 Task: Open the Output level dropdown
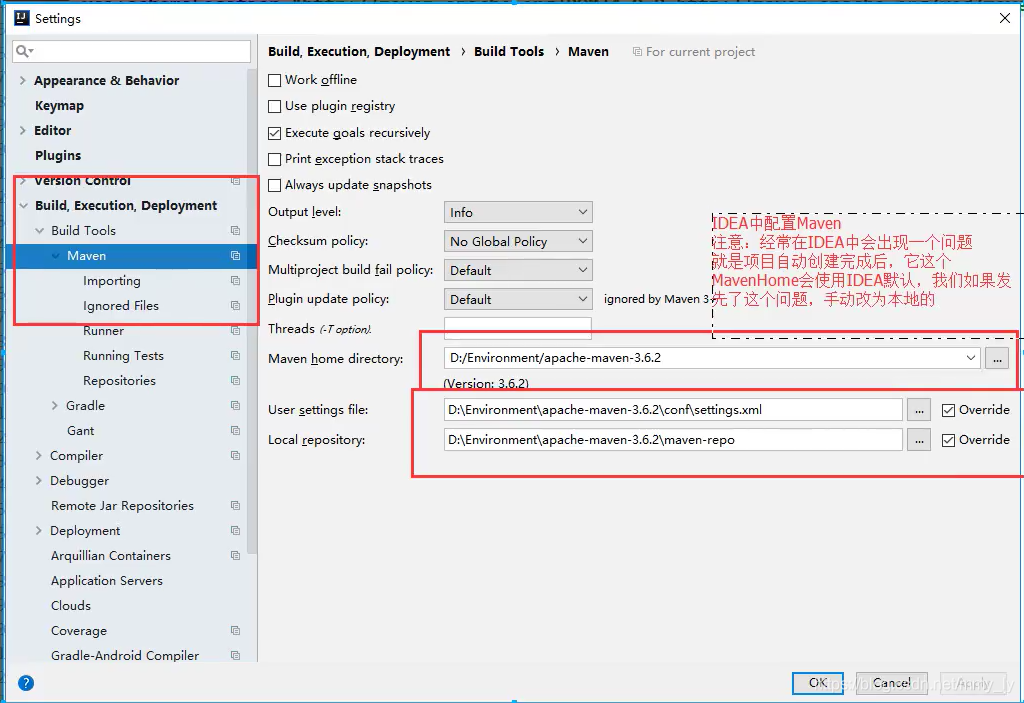coord(518,212)
